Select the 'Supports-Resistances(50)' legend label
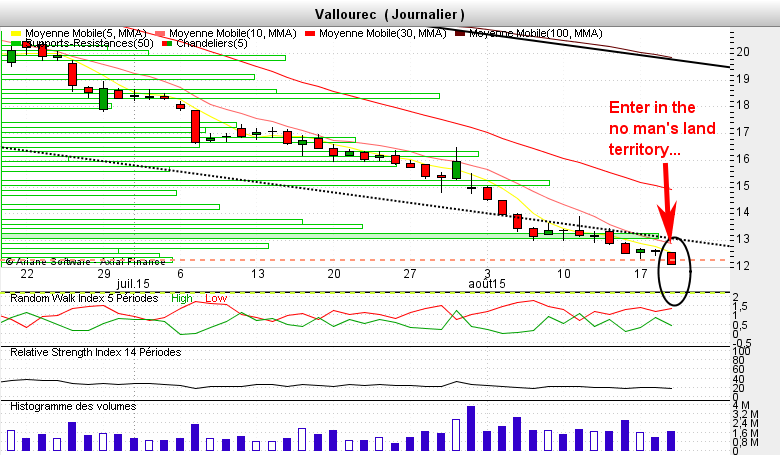The height and width of the screenshot is (455, 780). [89, 43]
